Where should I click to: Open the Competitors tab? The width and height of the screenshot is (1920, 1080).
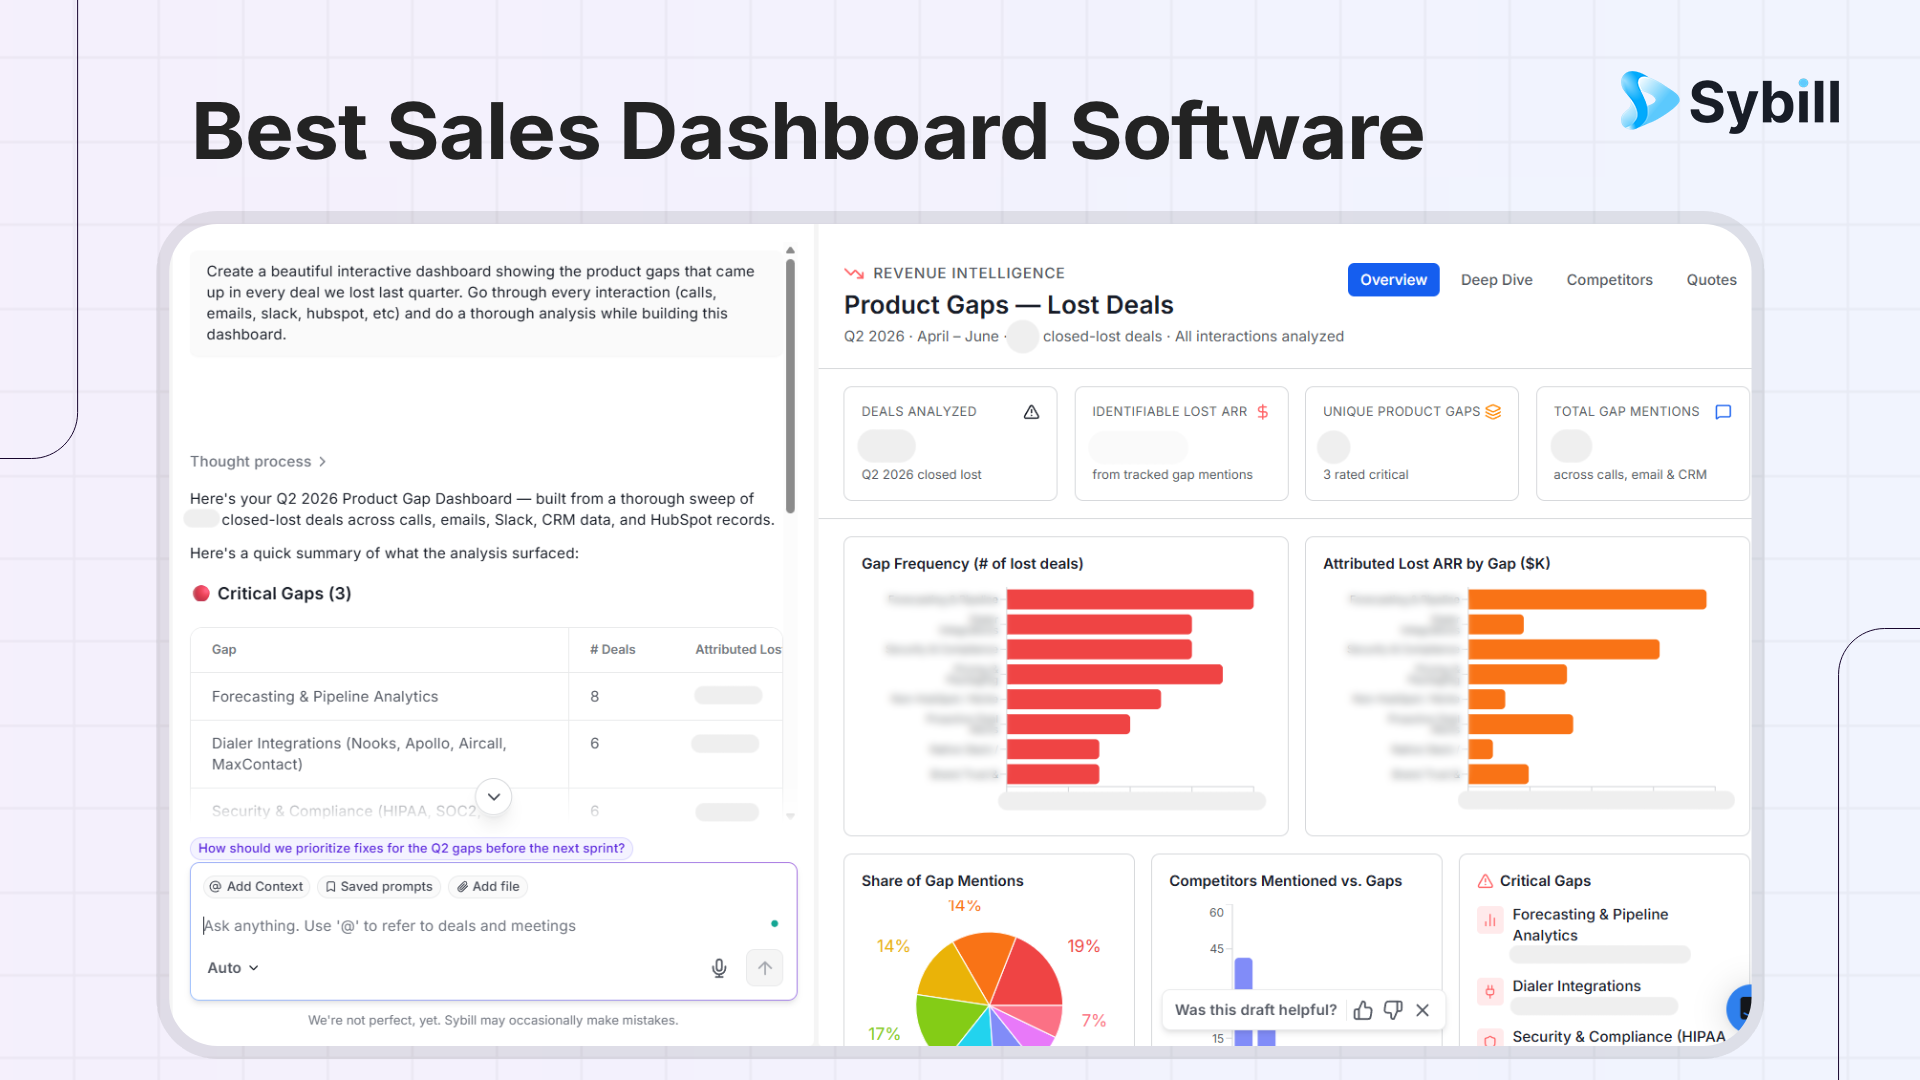click(1609, 280)
